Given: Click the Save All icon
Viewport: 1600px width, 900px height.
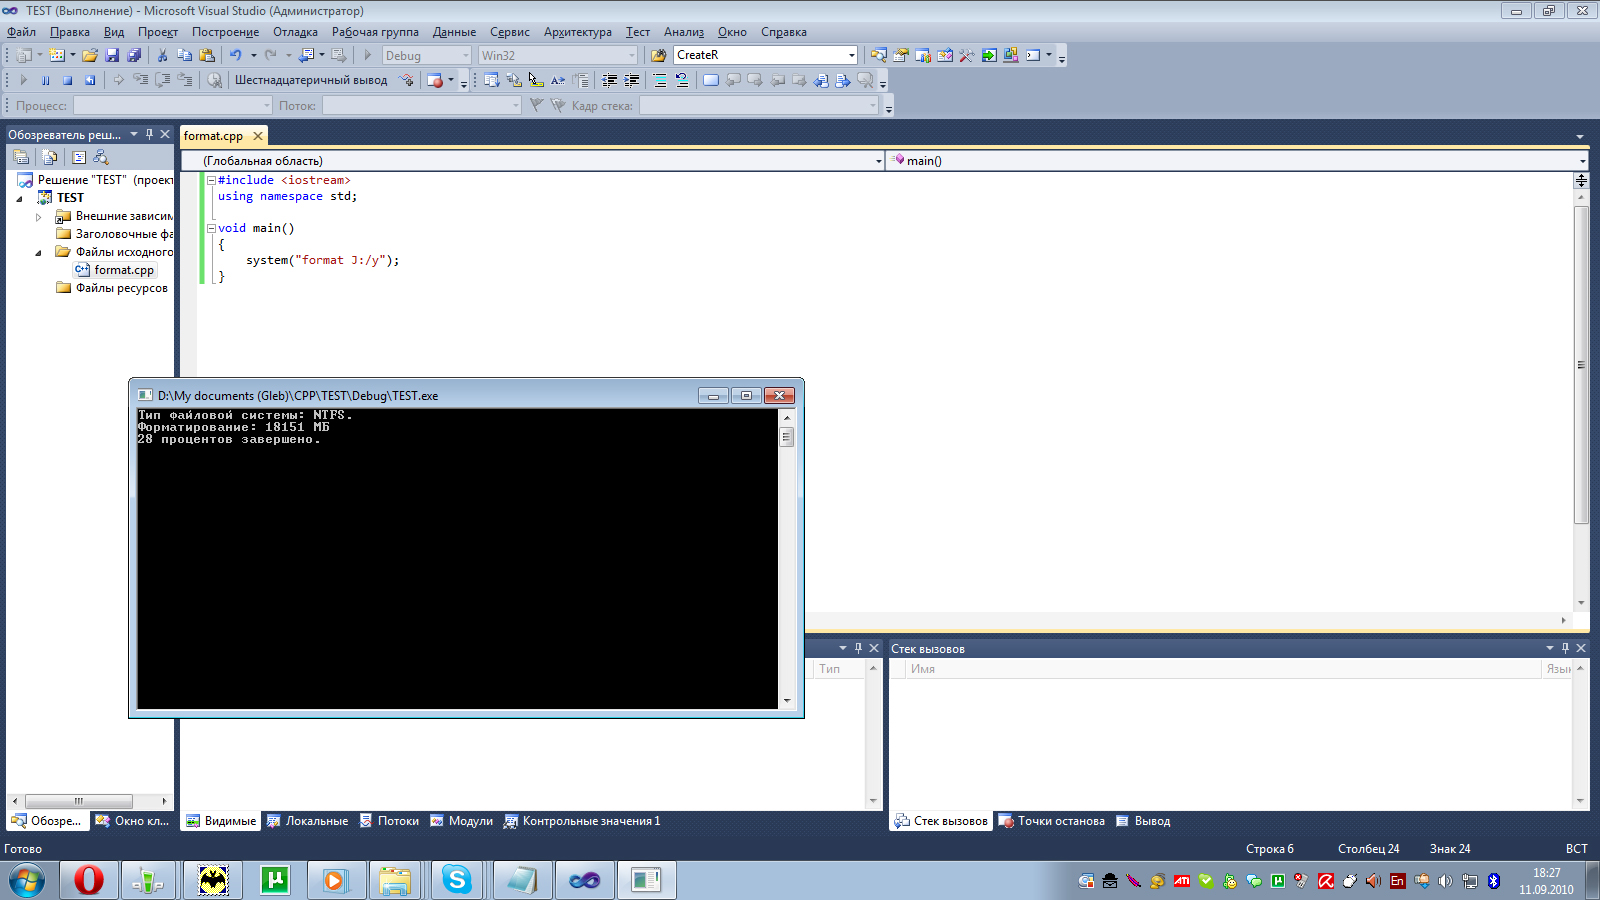Looking at the screenshot, I should [x=134, y=55].
